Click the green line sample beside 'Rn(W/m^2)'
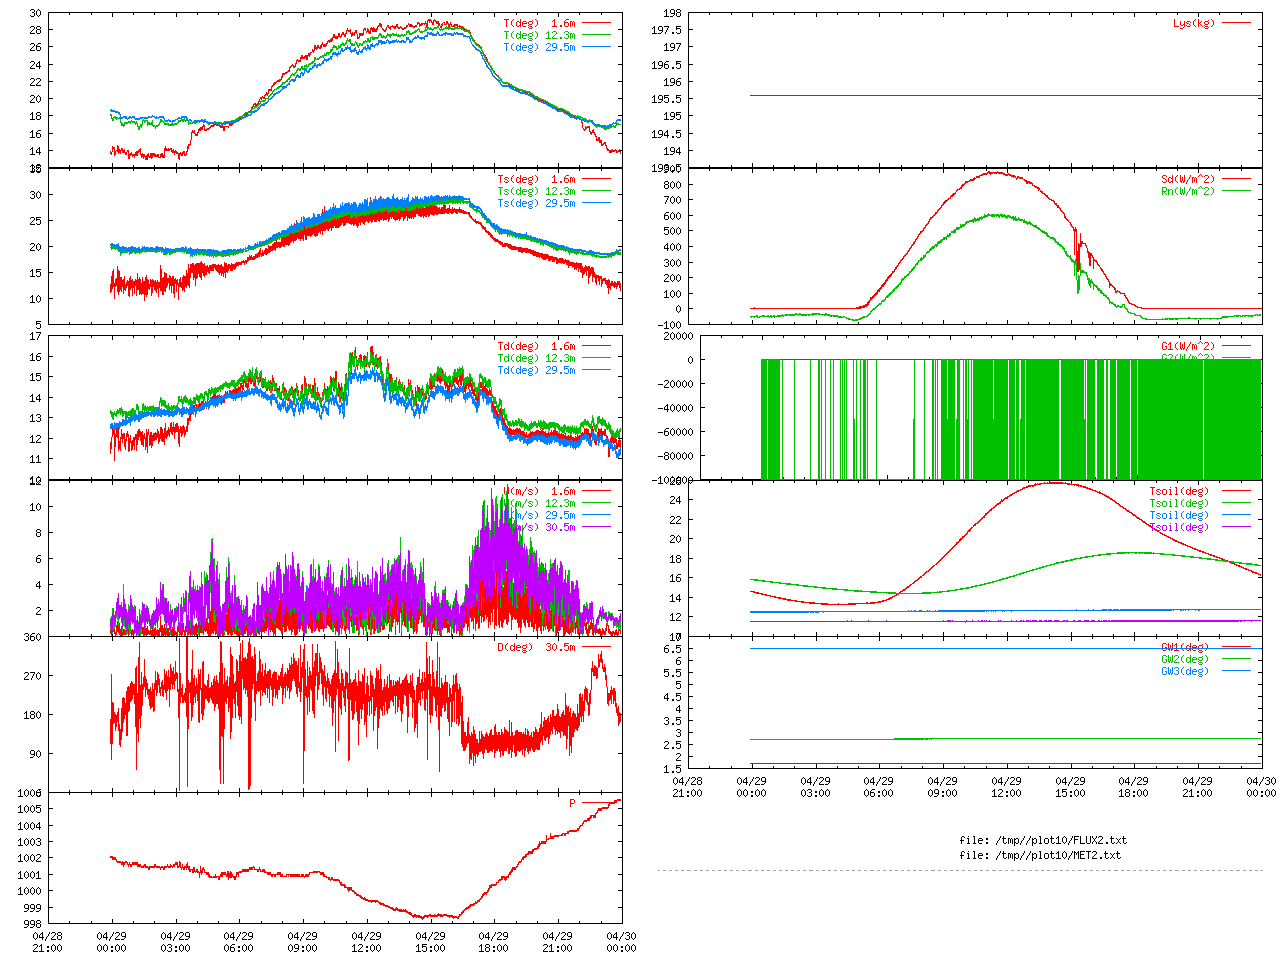 click(x=1236, y=192)
